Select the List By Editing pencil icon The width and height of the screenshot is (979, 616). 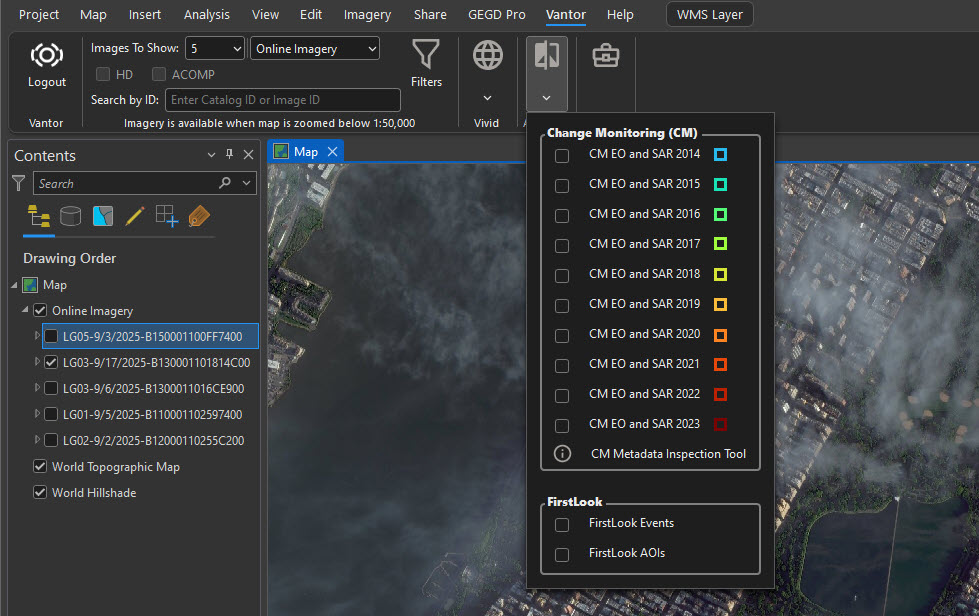tap(135, 216)
